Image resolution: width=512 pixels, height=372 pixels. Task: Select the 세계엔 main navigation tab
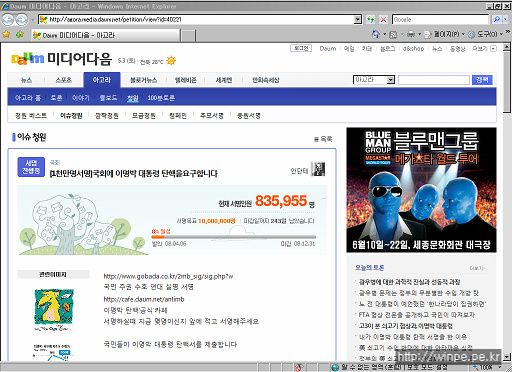pyautogui.click(x=224, y=80)
